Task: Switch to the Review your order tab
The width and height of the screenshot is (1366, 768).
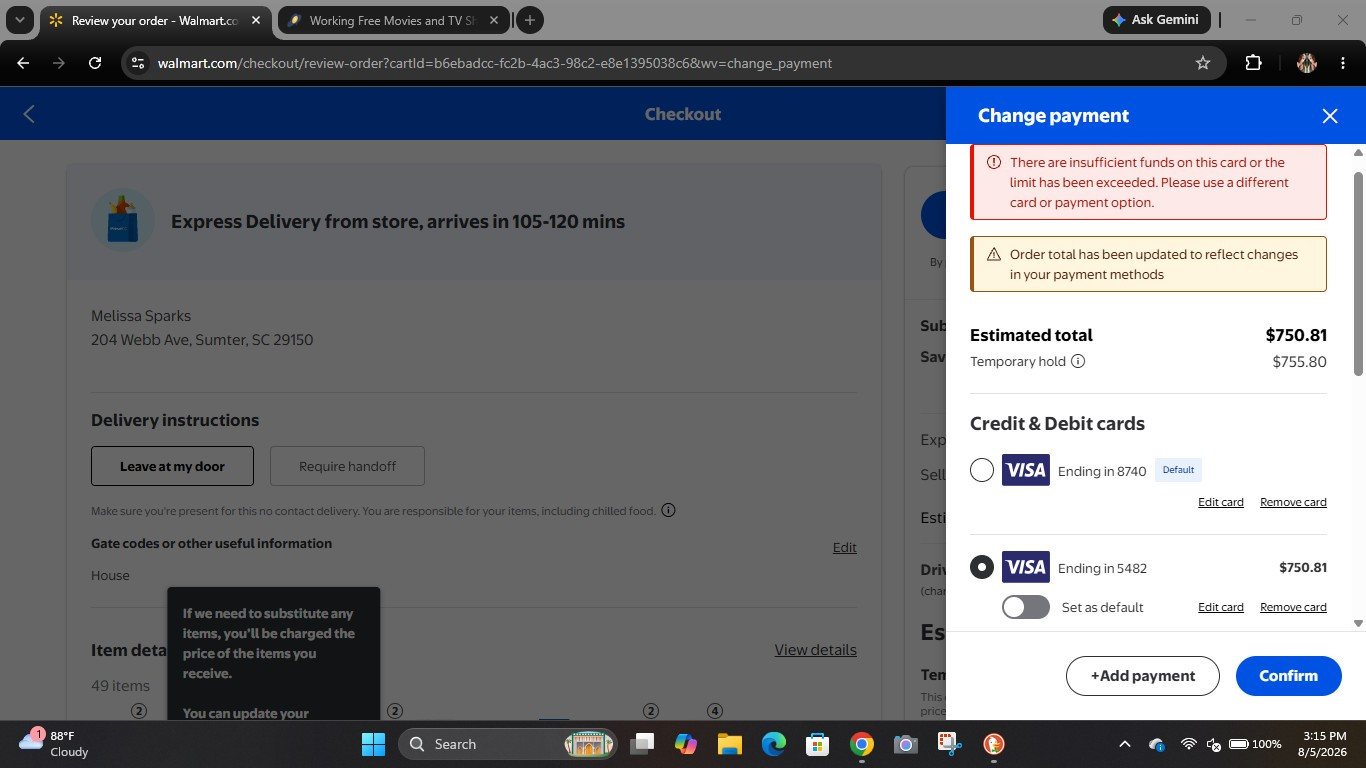Action: [x=154, y=20]
